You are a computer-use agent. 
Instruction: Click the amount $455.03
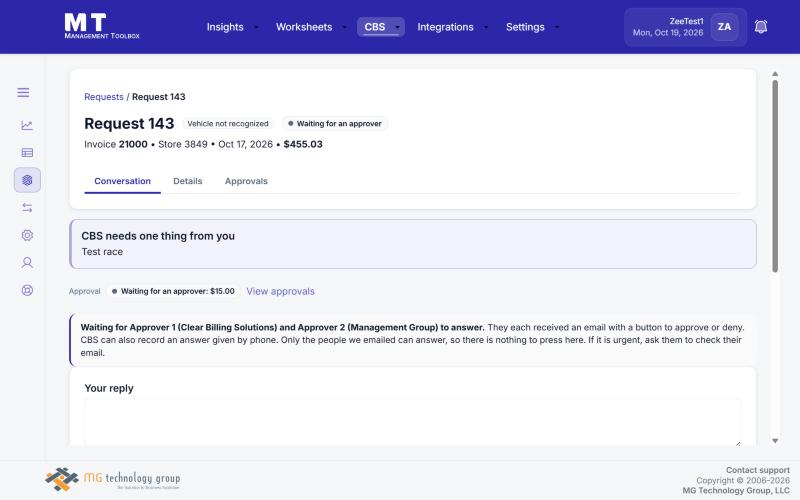[303, 144]
